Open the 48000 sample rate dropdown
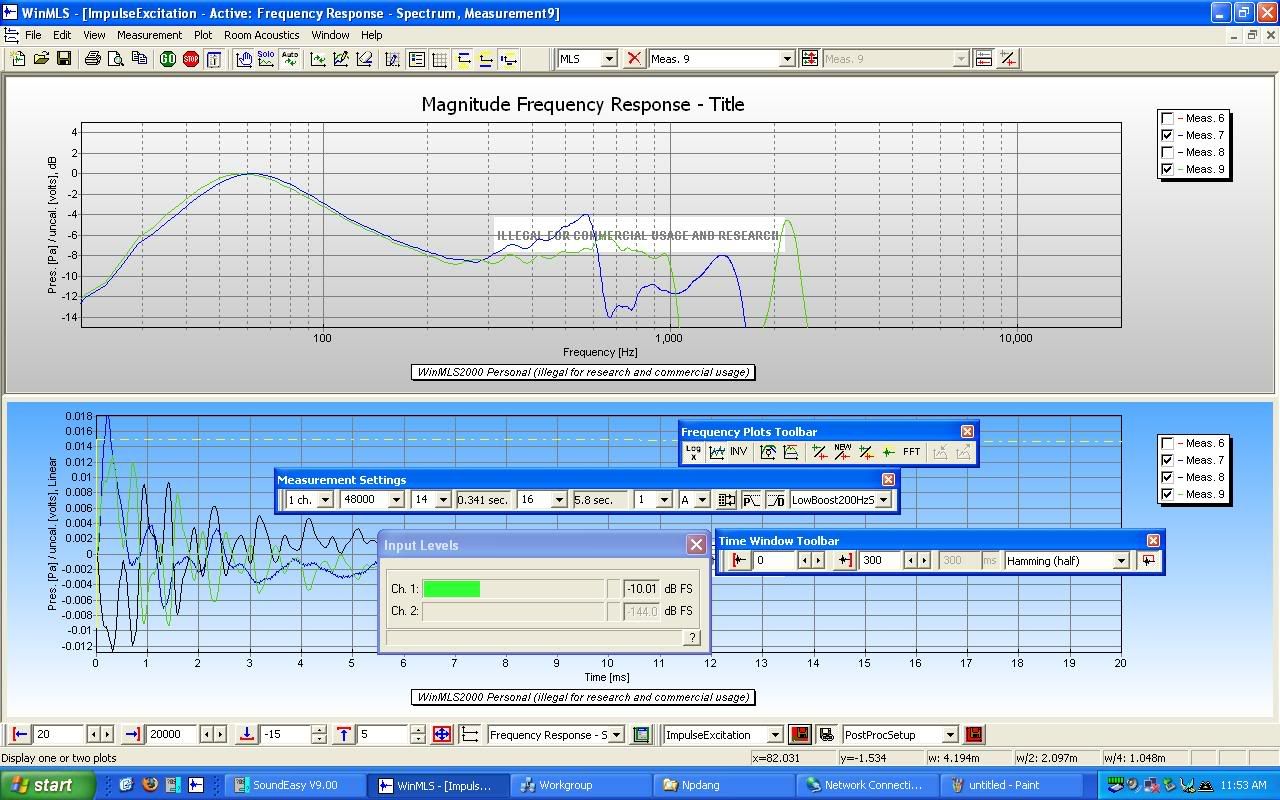 point(396,499)
